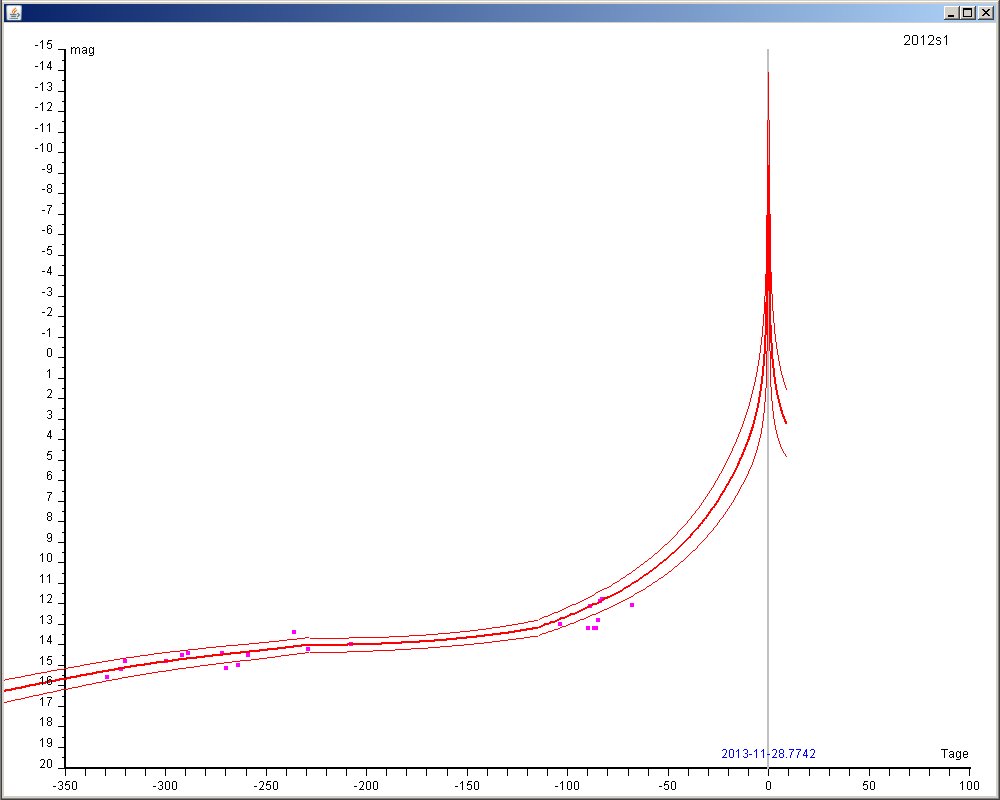This screenshot has height=800, width=1000.
Task: Click the date label 2013-11-28.7742
Action: [768, 753]
